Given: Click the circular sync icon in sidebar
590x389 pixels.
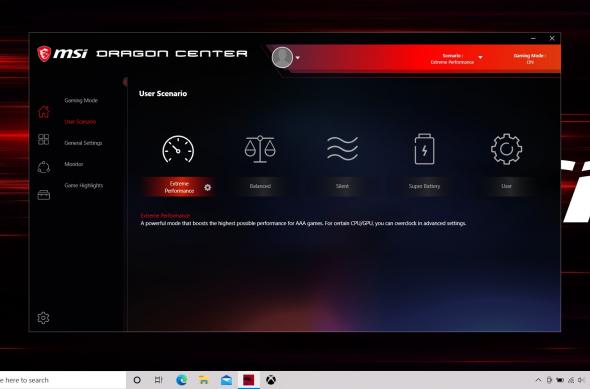Looking at the screenshot, I should (x=44, y=167).
